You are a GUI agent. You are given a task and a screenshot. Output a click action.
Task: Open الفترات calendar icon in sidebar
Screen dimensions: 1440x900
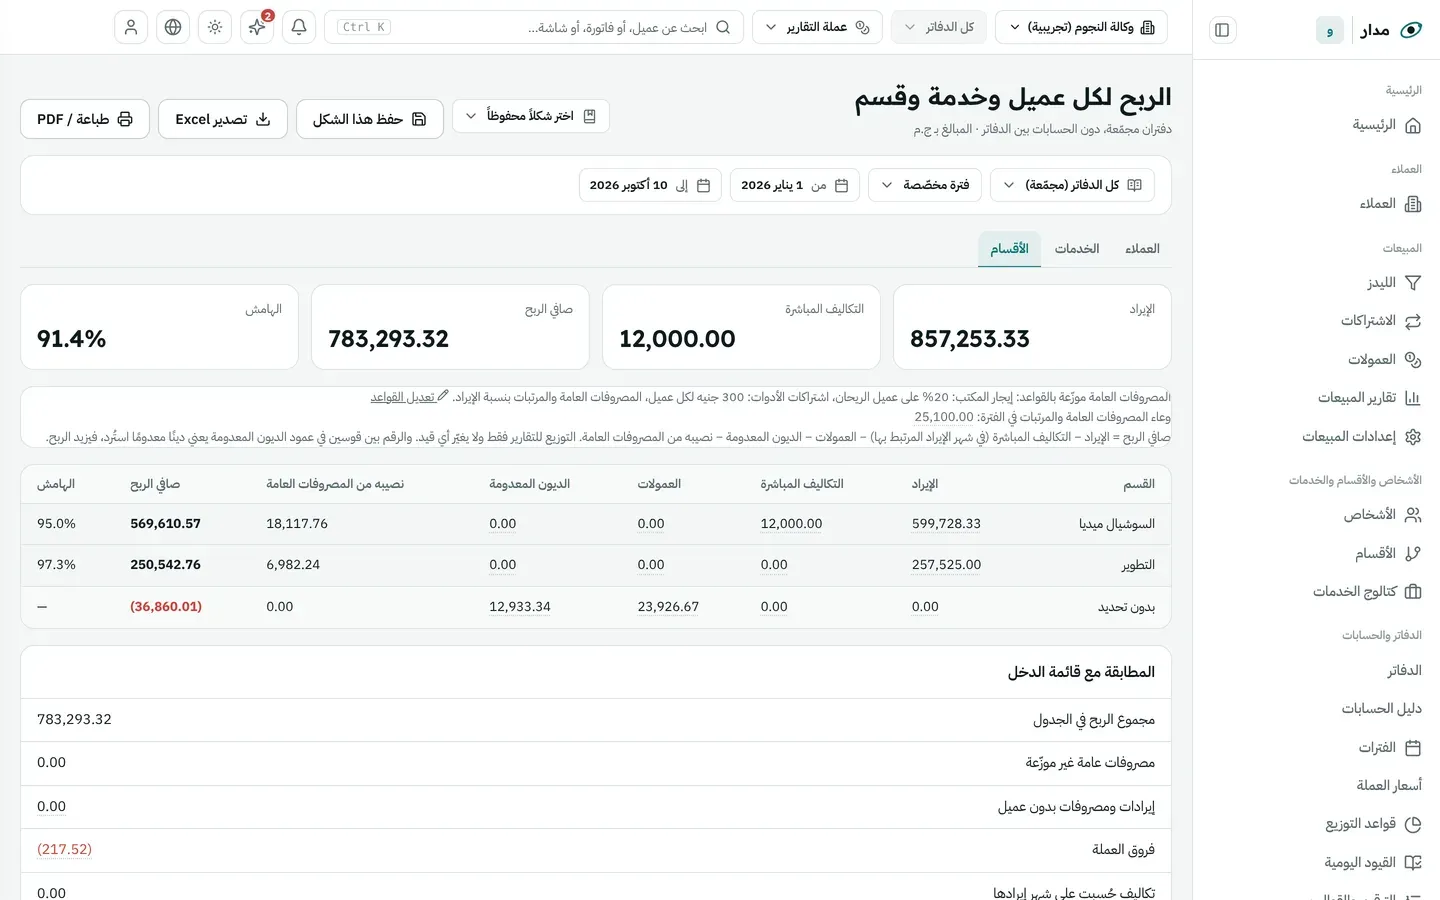tap(1413, 748)
